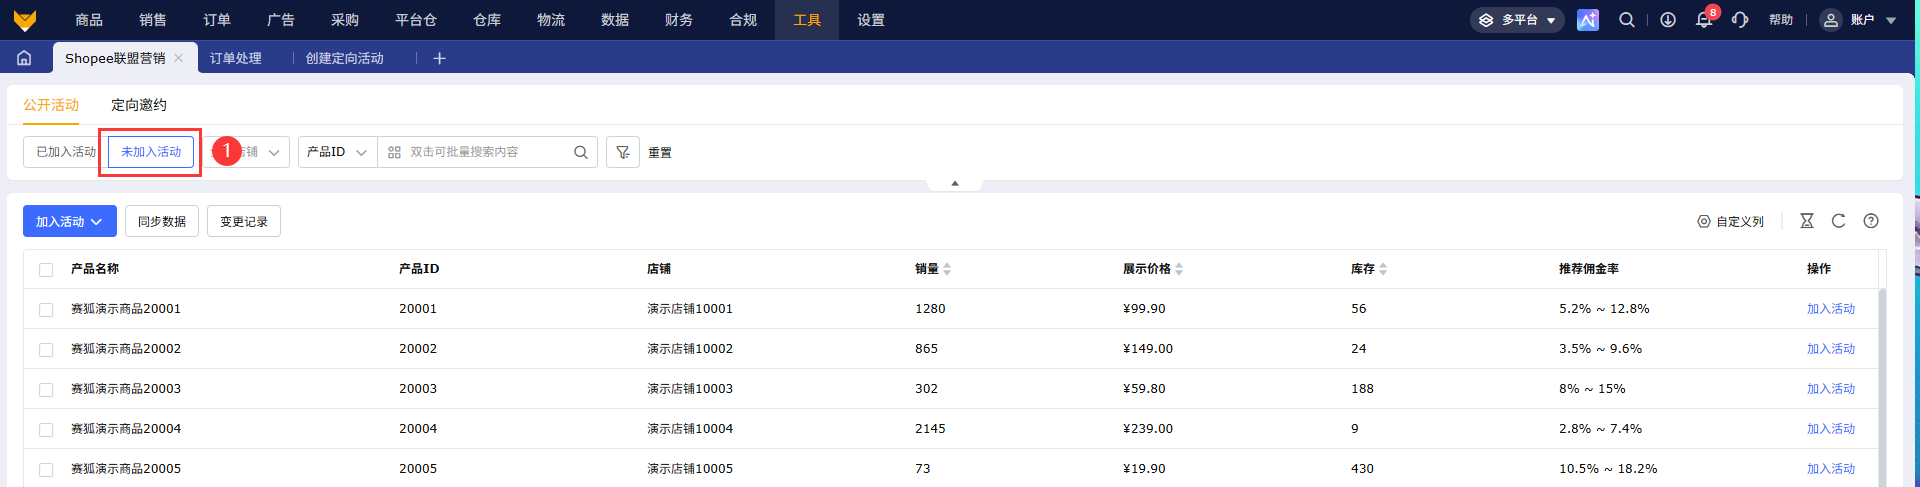Click 加入活动 link for product 20002
Image resolution: width=1920 pixels, height=487 pixels.
[x=1831, y=349]
